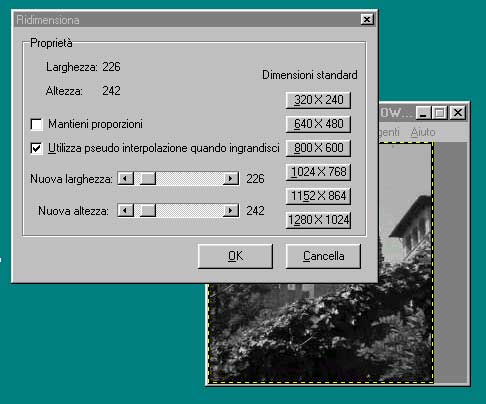Minimize the background image window
The width and height of the screenshot is (486, 404).
click(424, 113)
